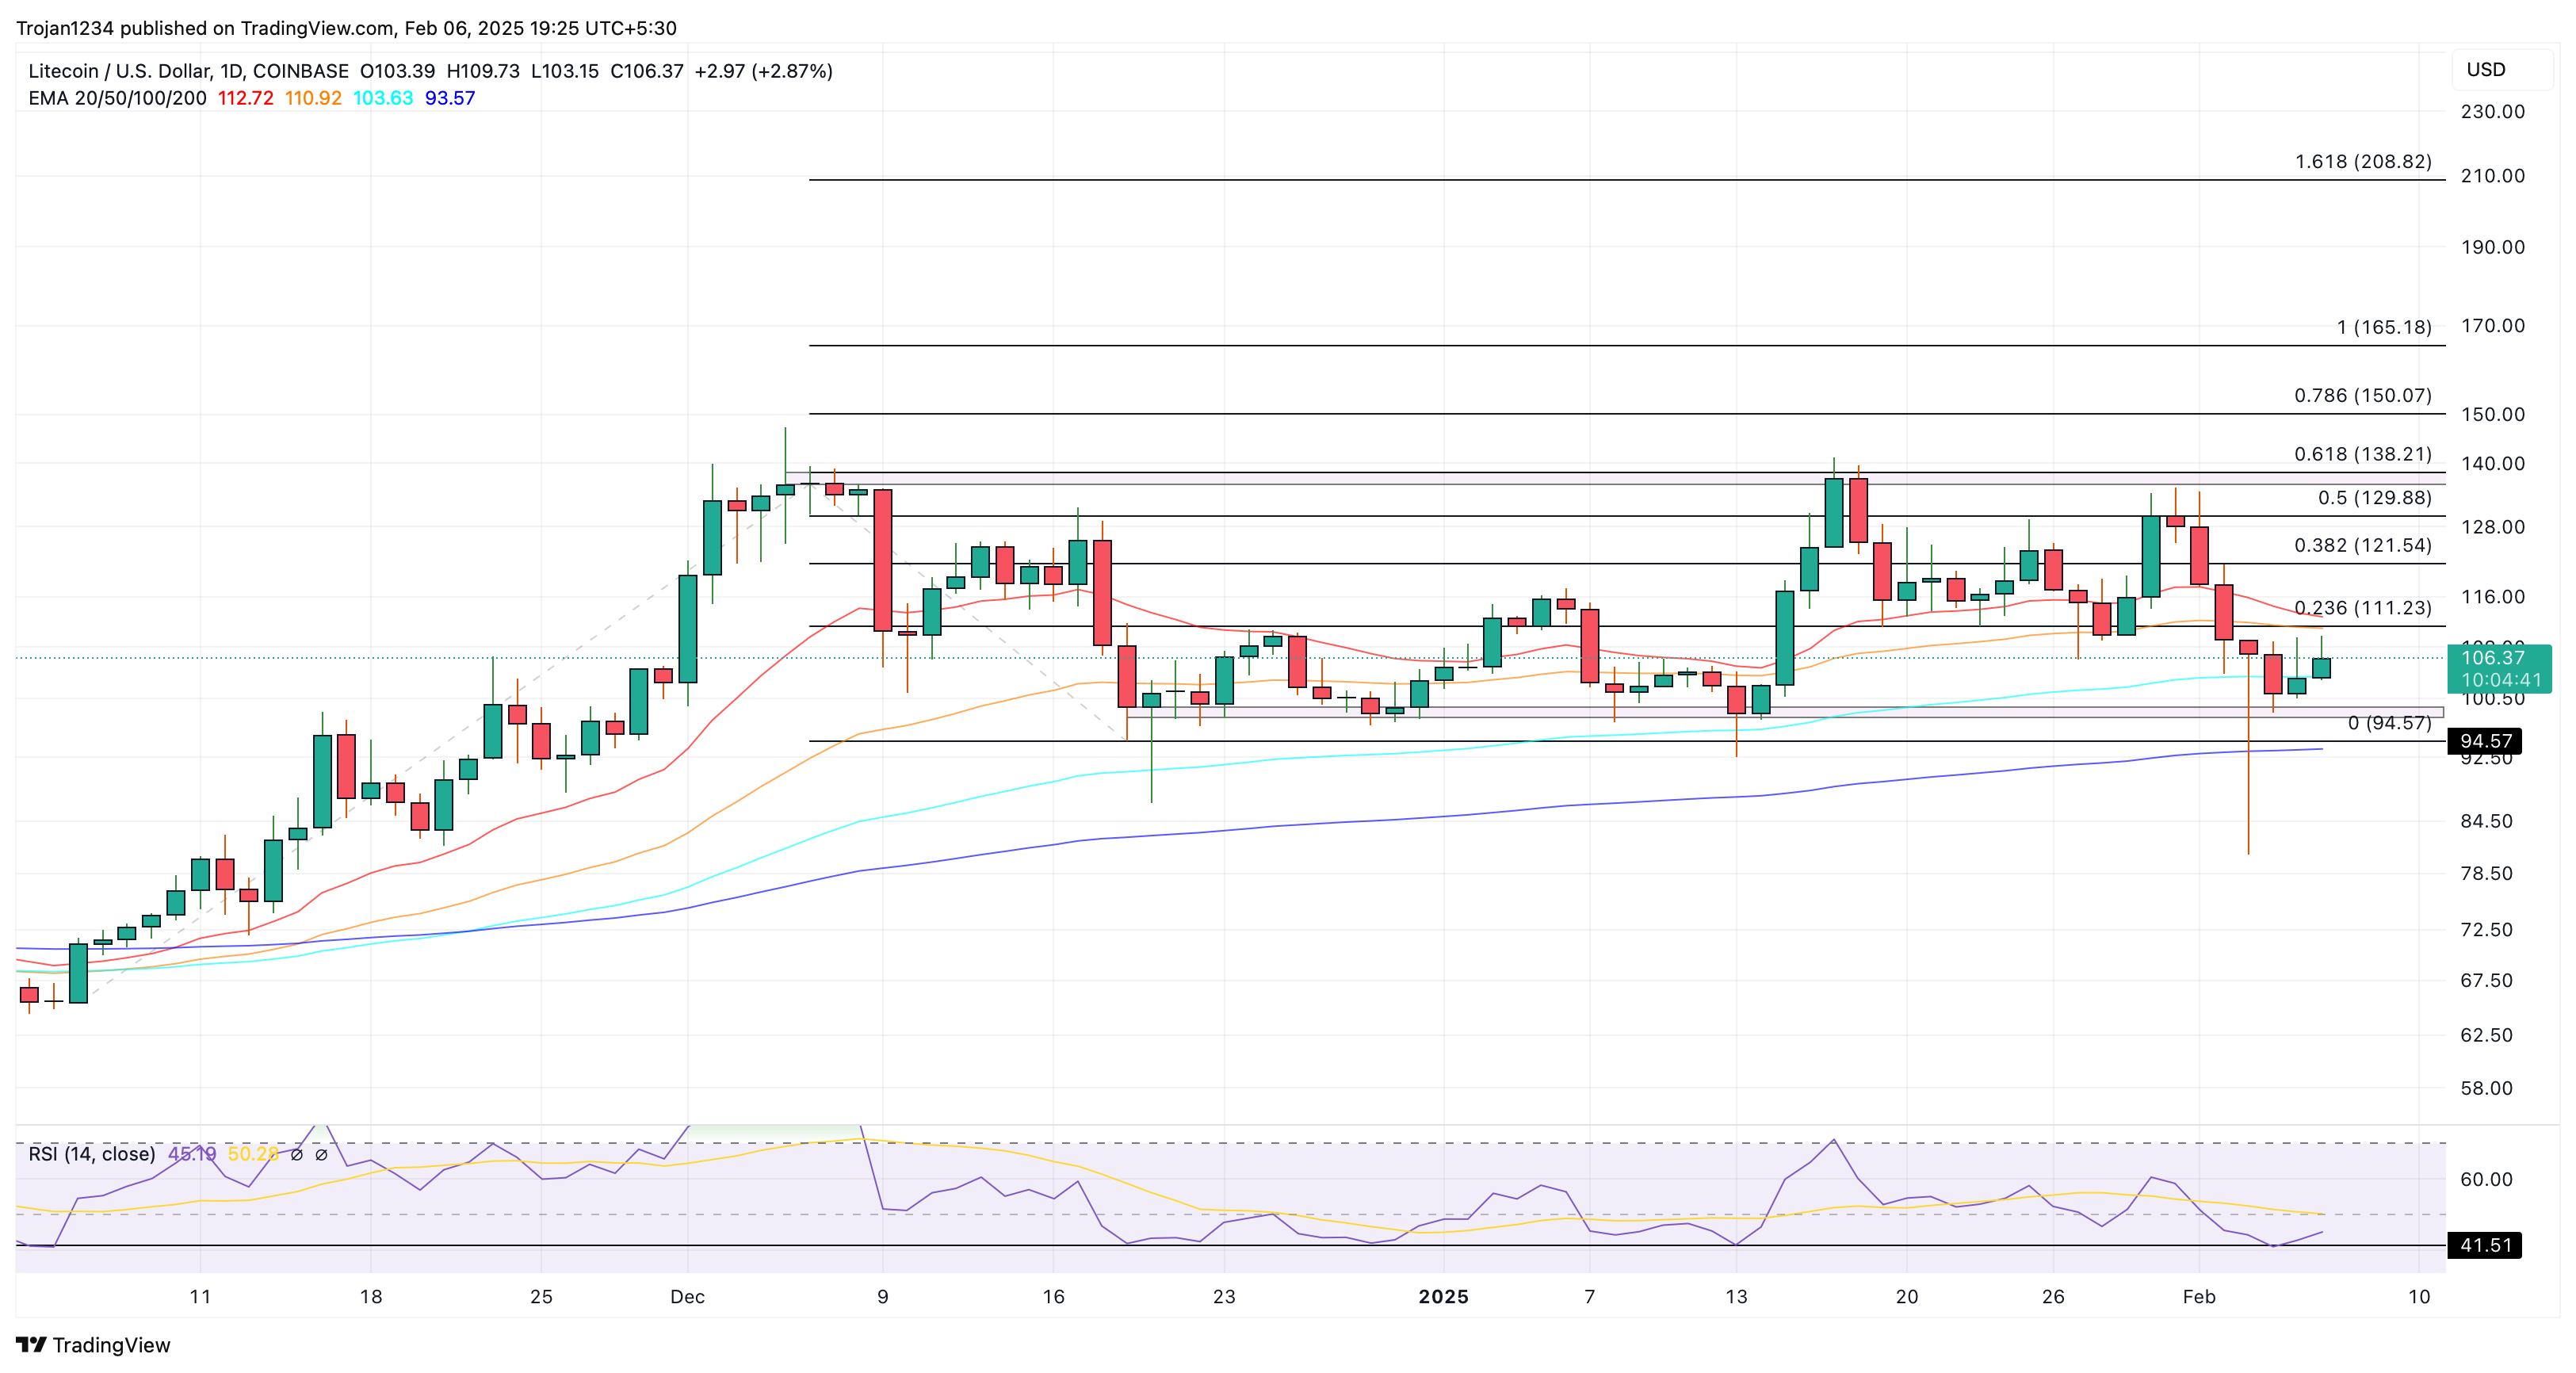
Task: Click the 58.00 price axis label
Action: coord(2487,1088)
